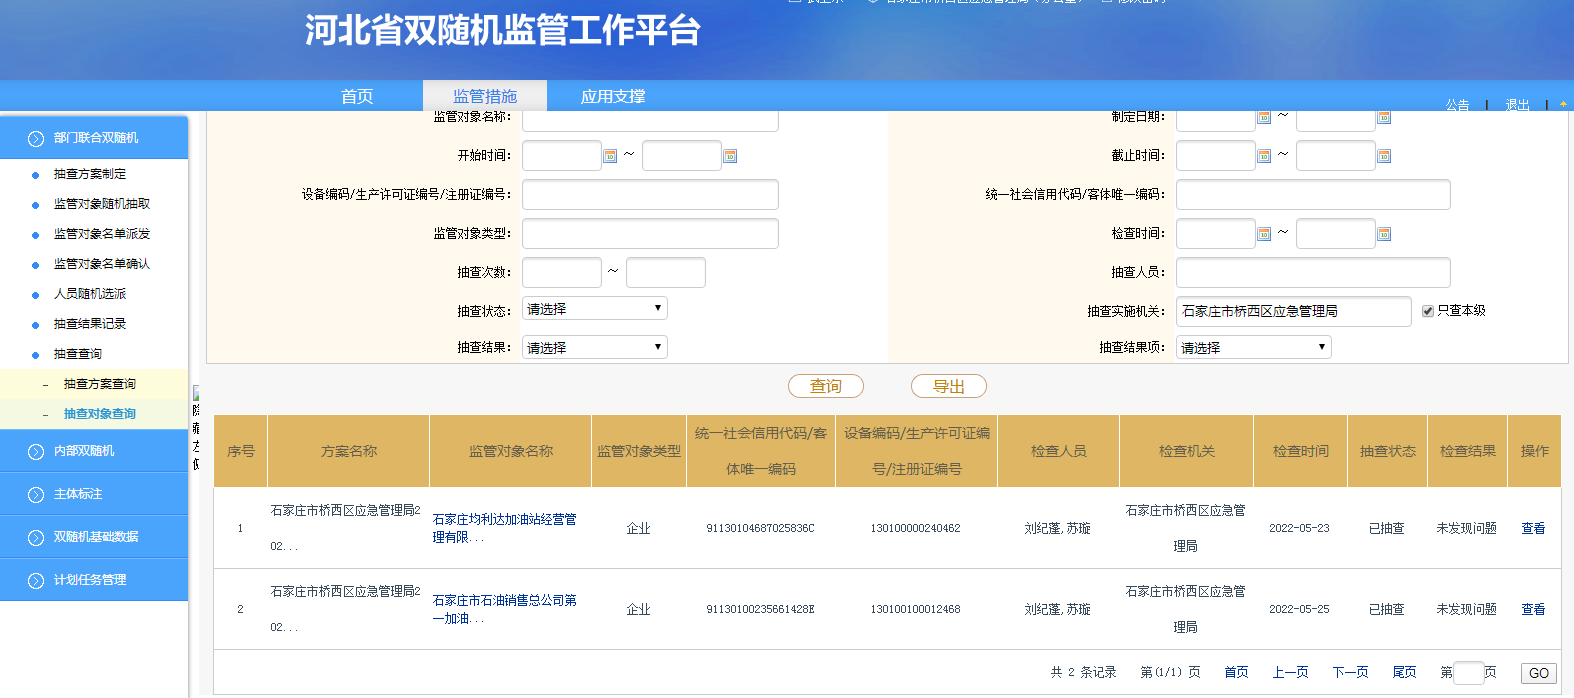Expand 主体标注 sidebar section
Image resolution: width=1574 pixels, height=698 pixels.
click(x=94, y=494)
